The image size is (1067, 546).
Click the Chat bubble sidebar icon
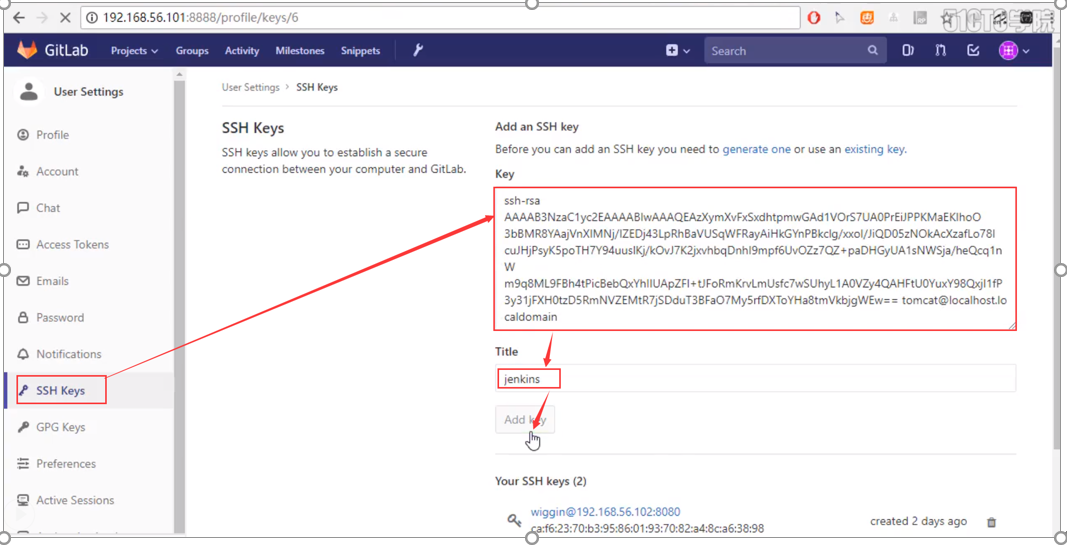[23, 208]
